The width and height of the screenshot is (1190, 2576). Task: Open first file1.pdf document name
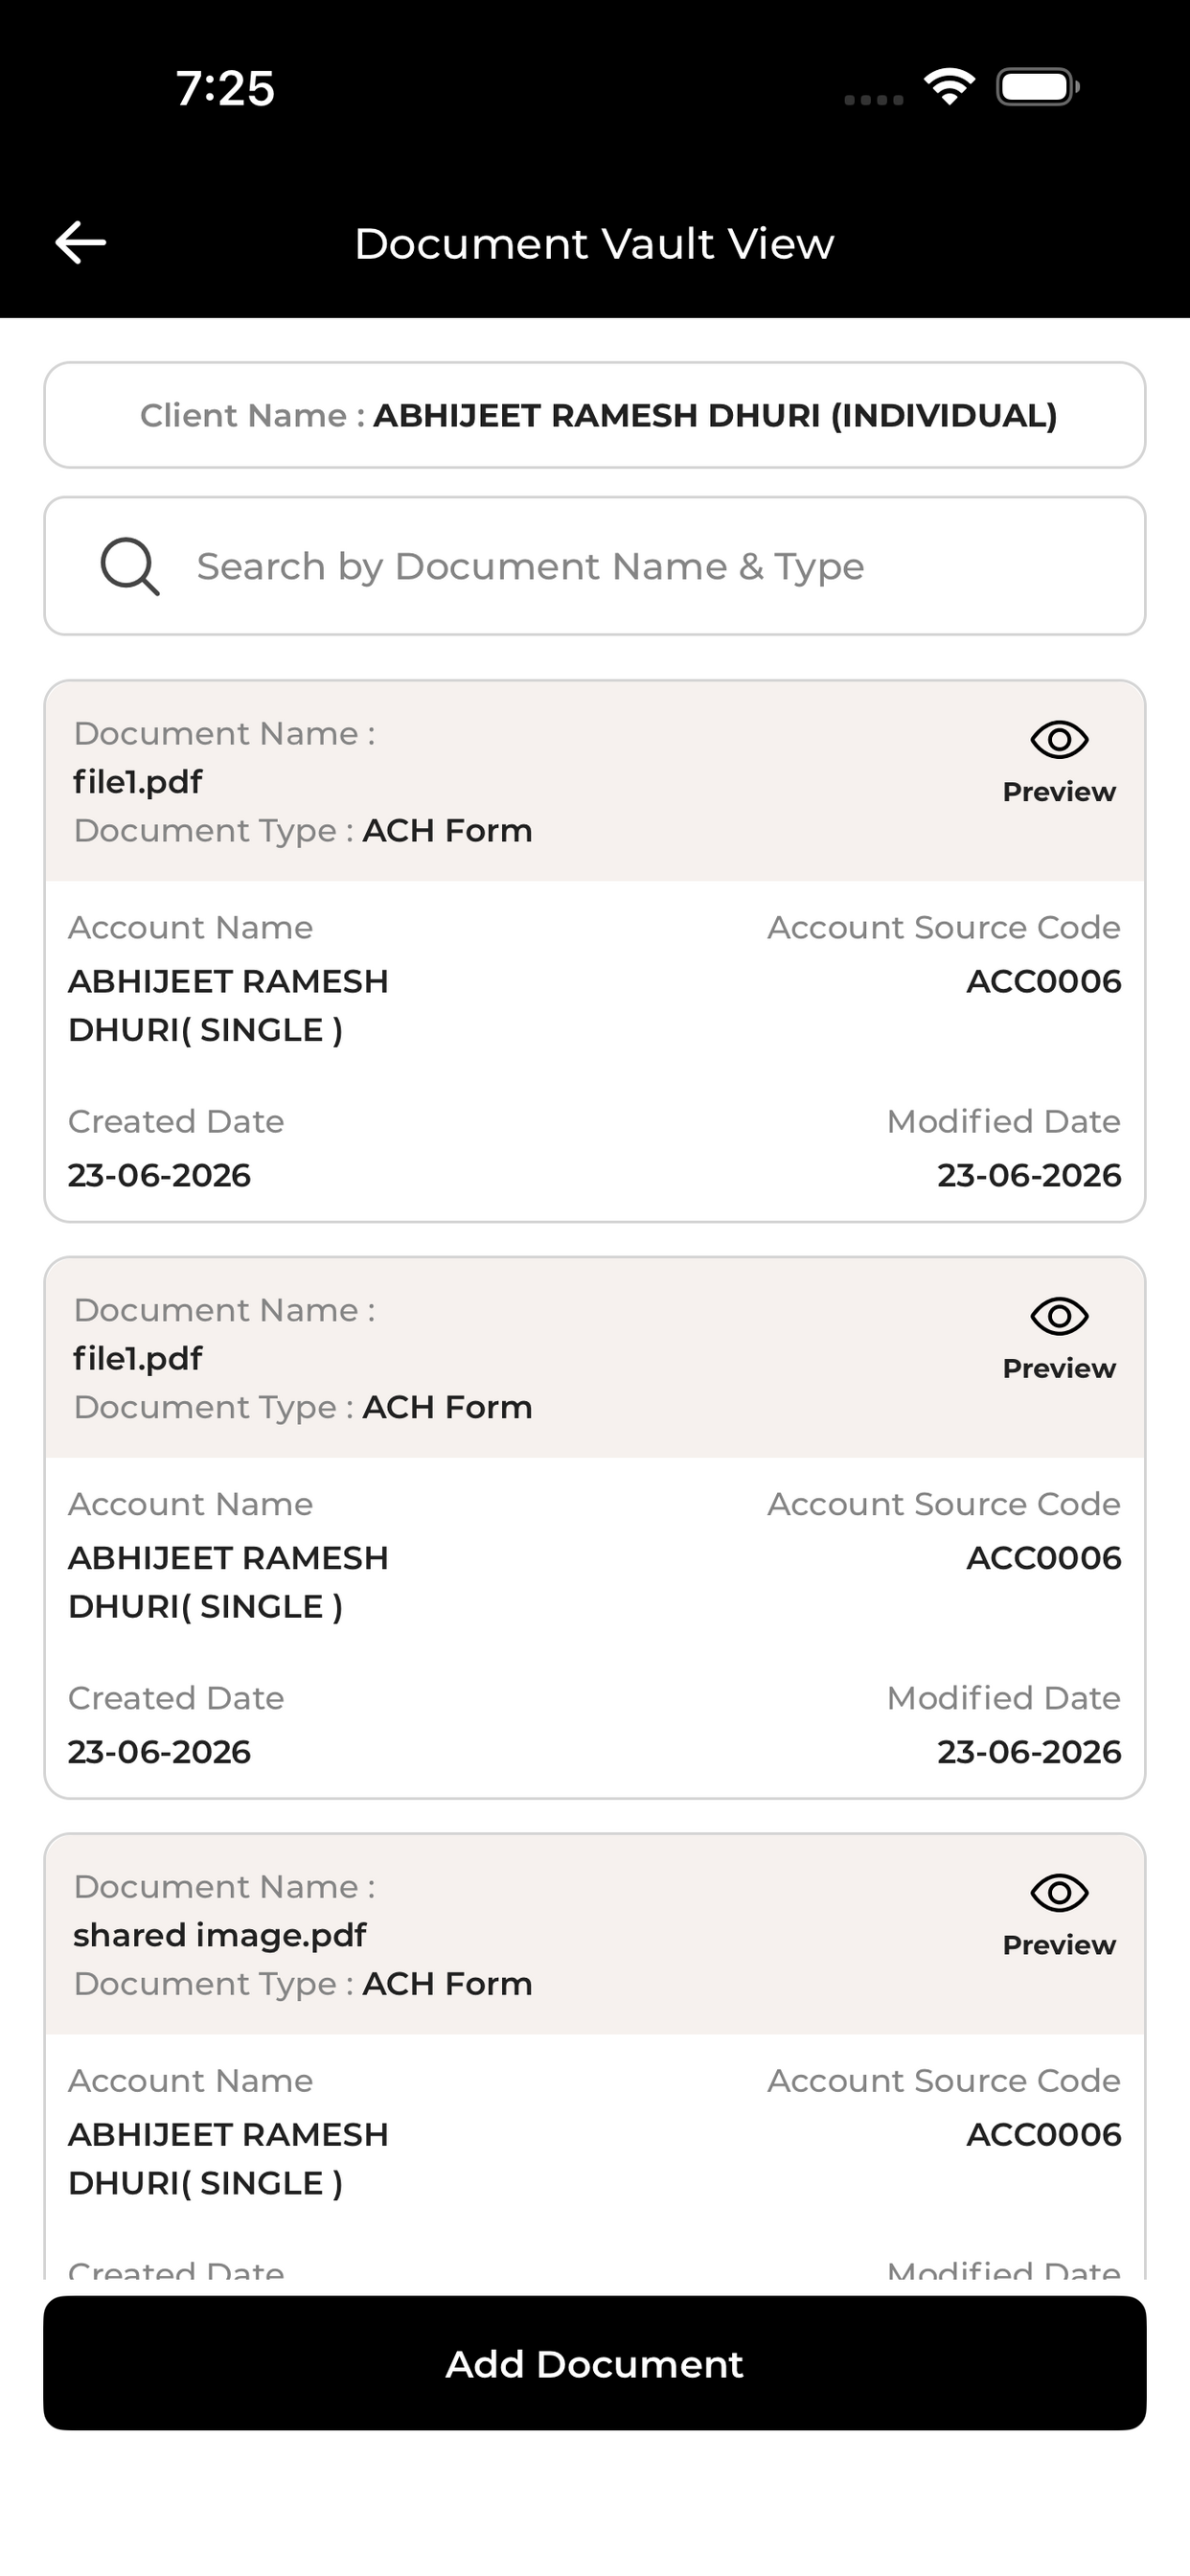coord(138,782)
